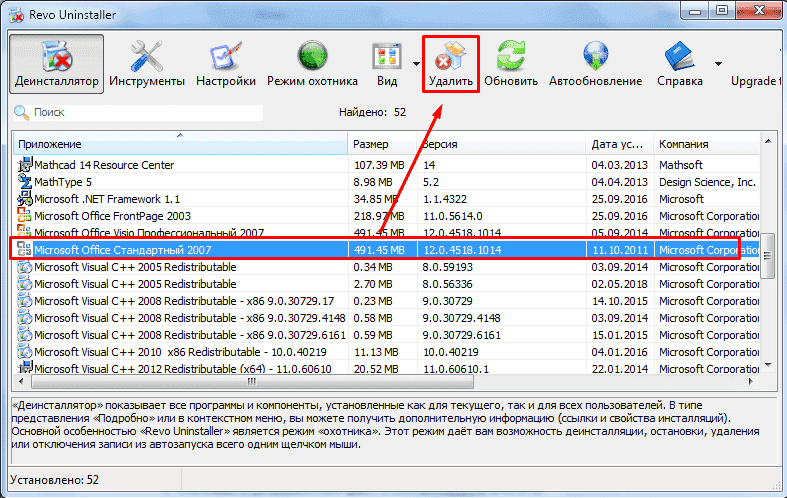Image resolution: width=787 pixels, height=498 pixels.
Task: Expand the Вид dropdown arrow
Action: tap(416, 64)
